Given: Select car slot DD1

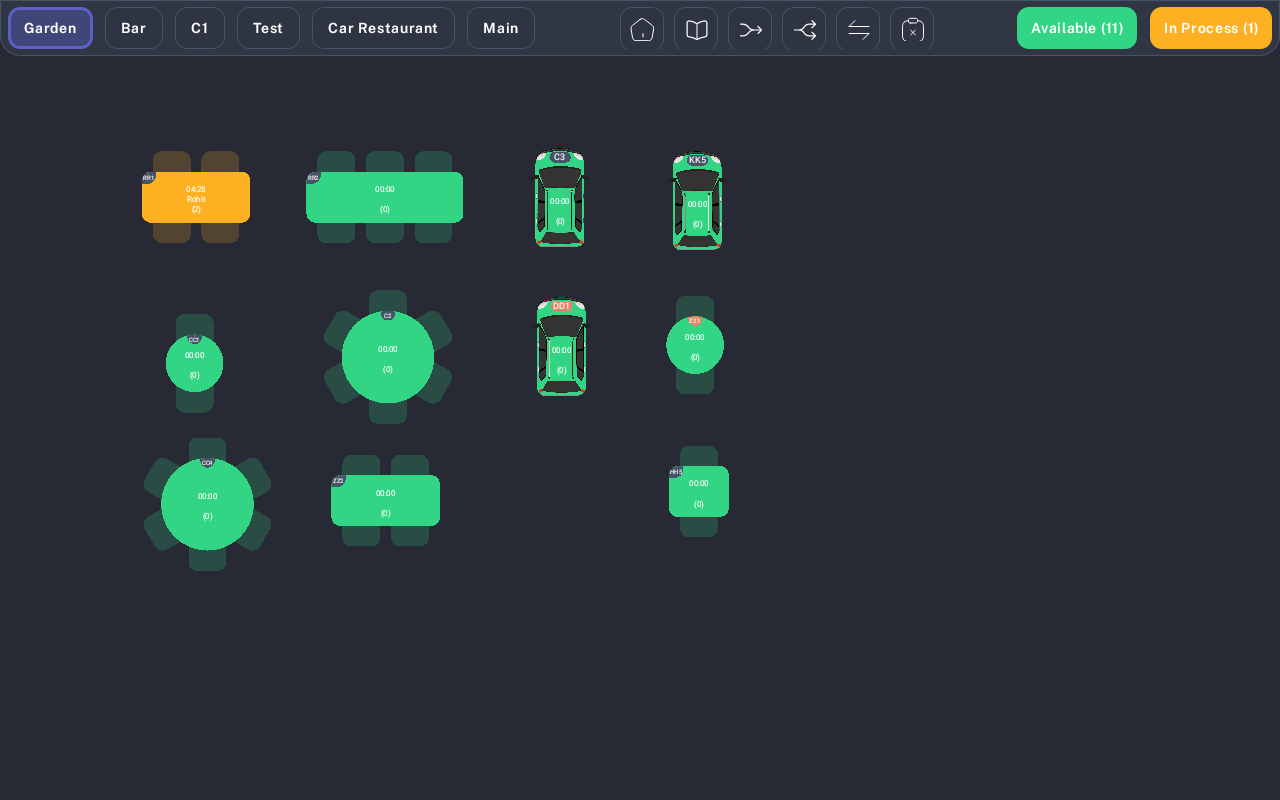Looking at the screenshot, I should (561, 347).
